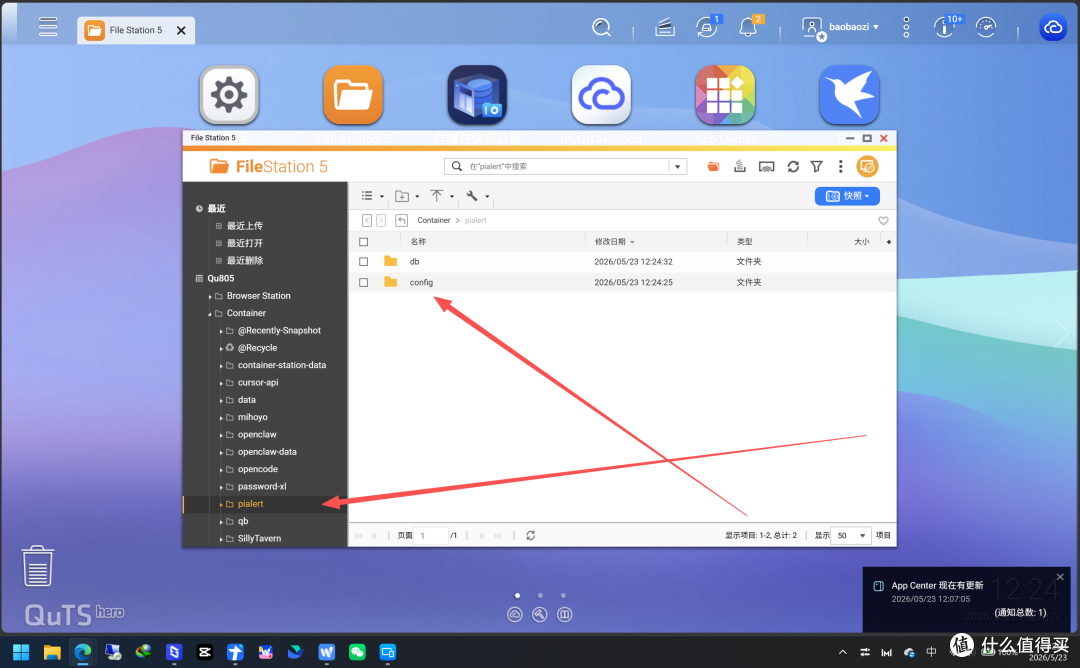Expand the openclaw-data folder arrow
This screenshot has height=668, width=1080.
[221, 452]
